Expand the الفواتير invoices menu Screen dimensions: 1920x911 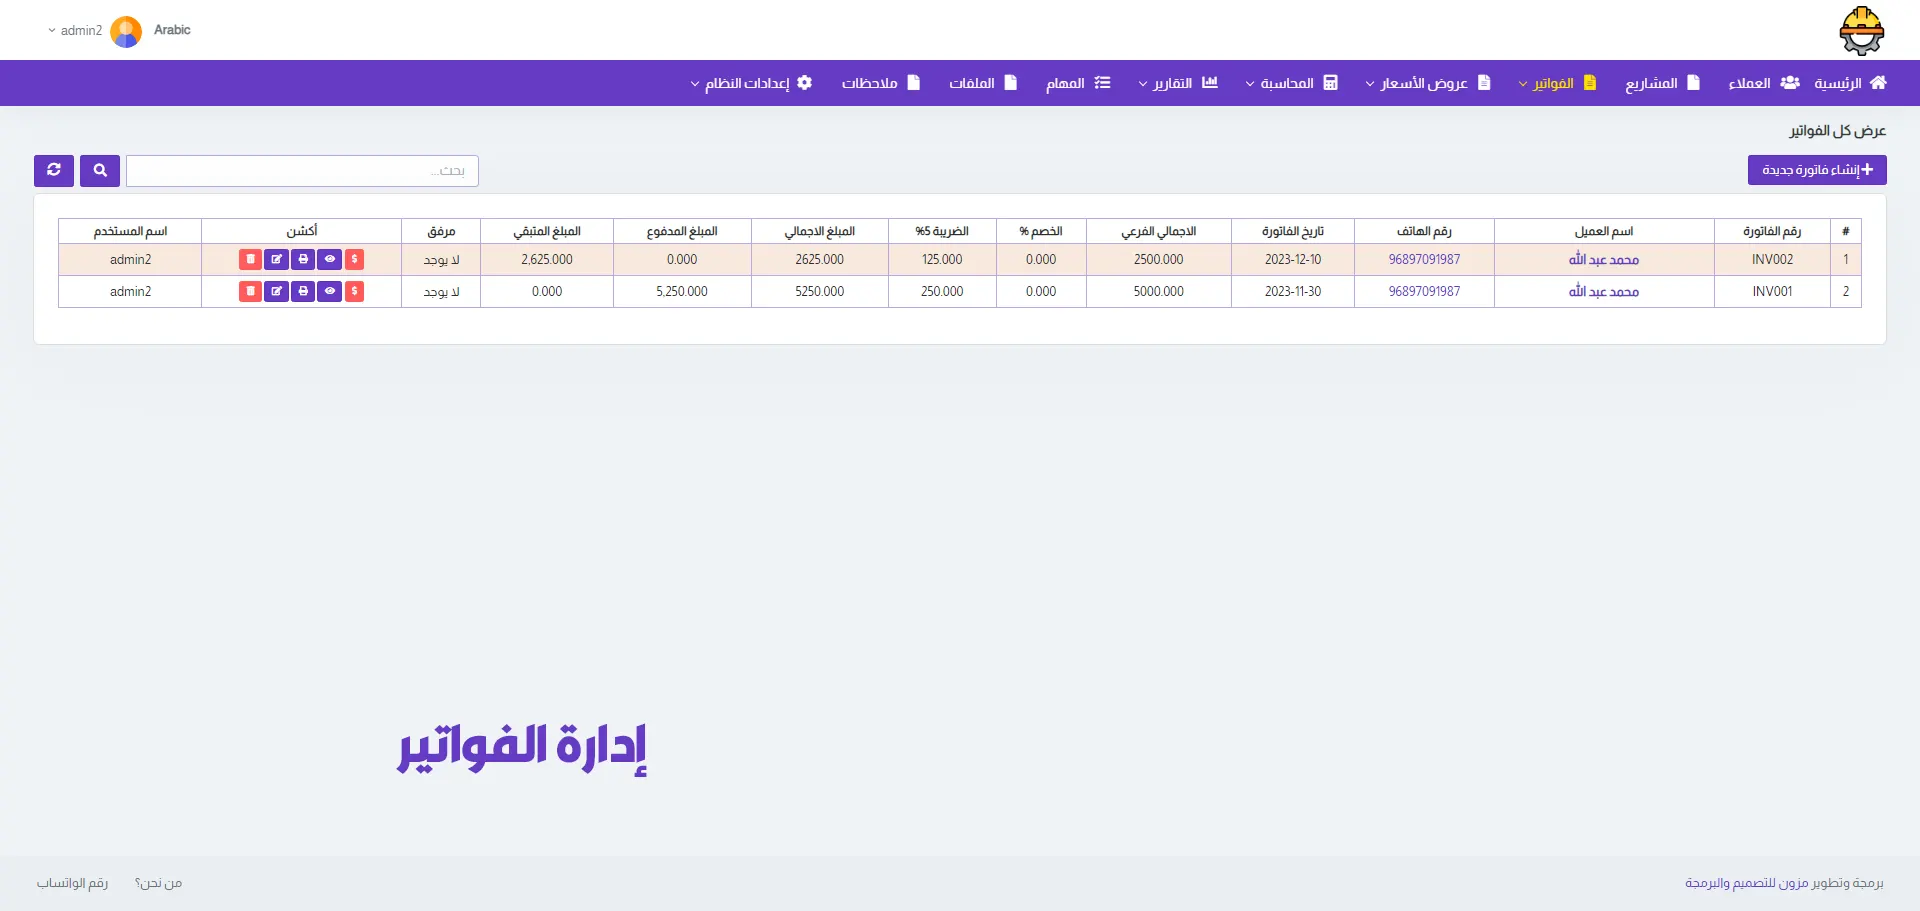coord(1557,83)
